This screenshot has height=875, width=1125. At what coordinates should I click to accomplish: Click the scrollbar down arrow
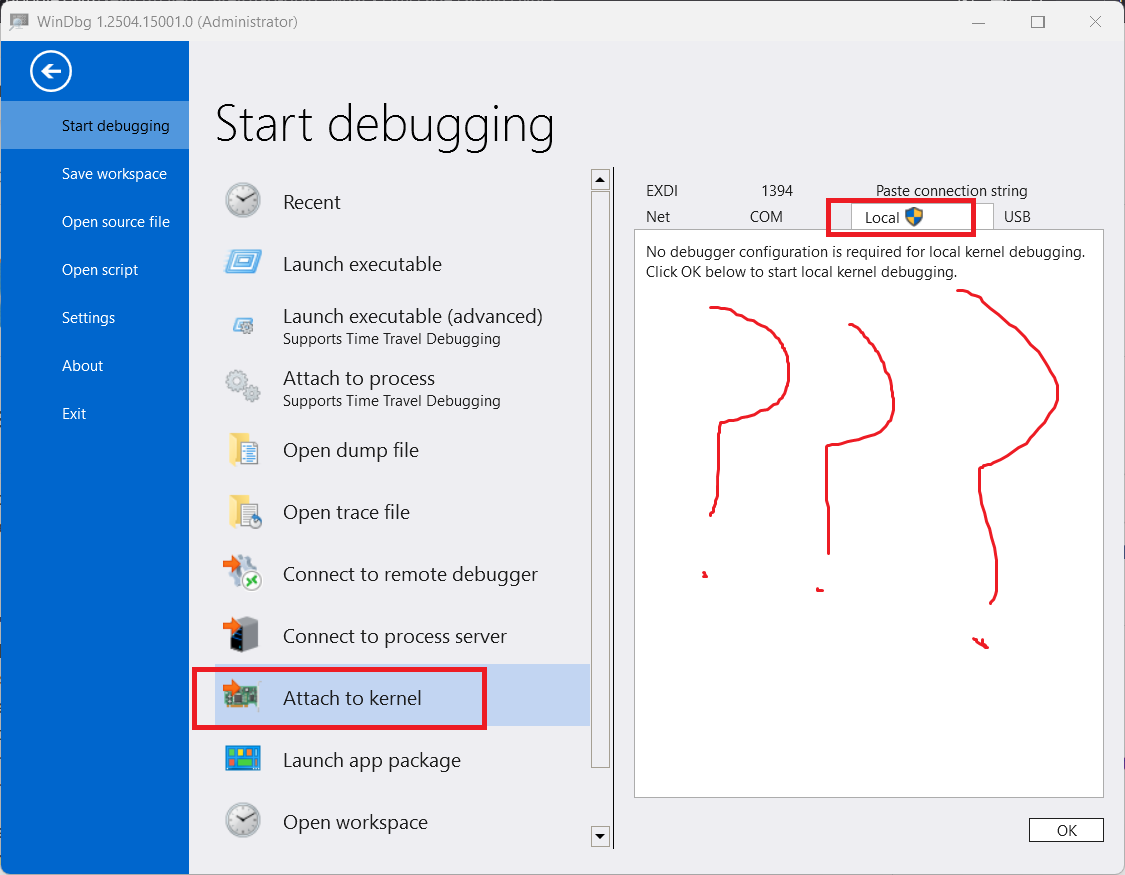click(x=601, y=836)
